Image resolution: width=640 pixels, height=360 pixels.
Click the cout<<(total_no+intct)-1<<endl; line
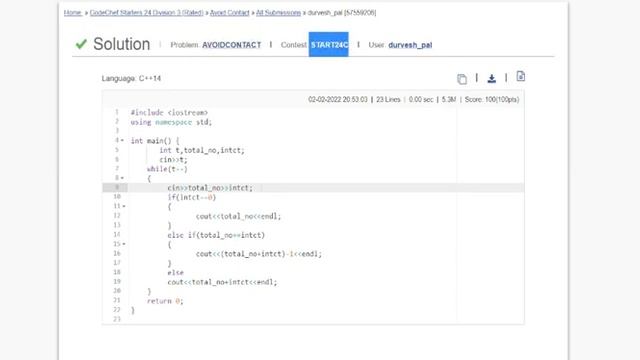click(x=259, y=254)
